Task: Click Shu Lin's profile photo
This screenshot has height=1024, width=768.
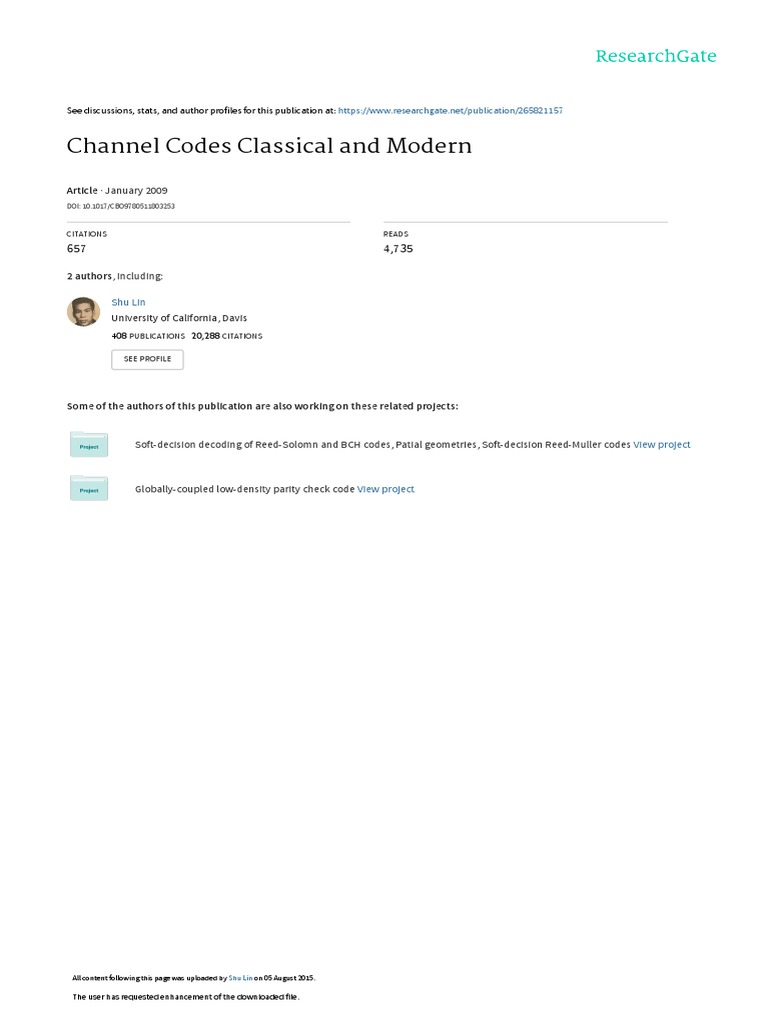Action: pos(83,312)
